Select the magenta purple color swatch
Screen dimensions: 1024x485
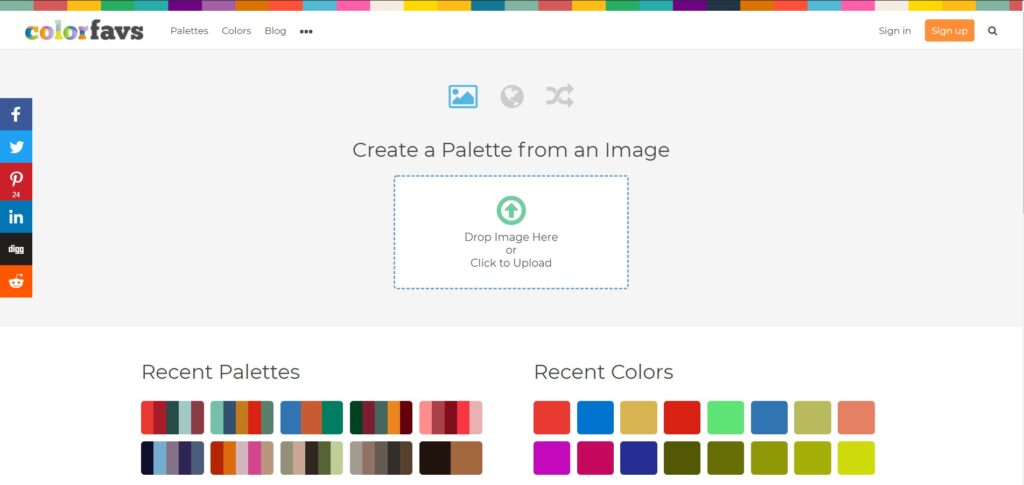click(x=552, y=458)
